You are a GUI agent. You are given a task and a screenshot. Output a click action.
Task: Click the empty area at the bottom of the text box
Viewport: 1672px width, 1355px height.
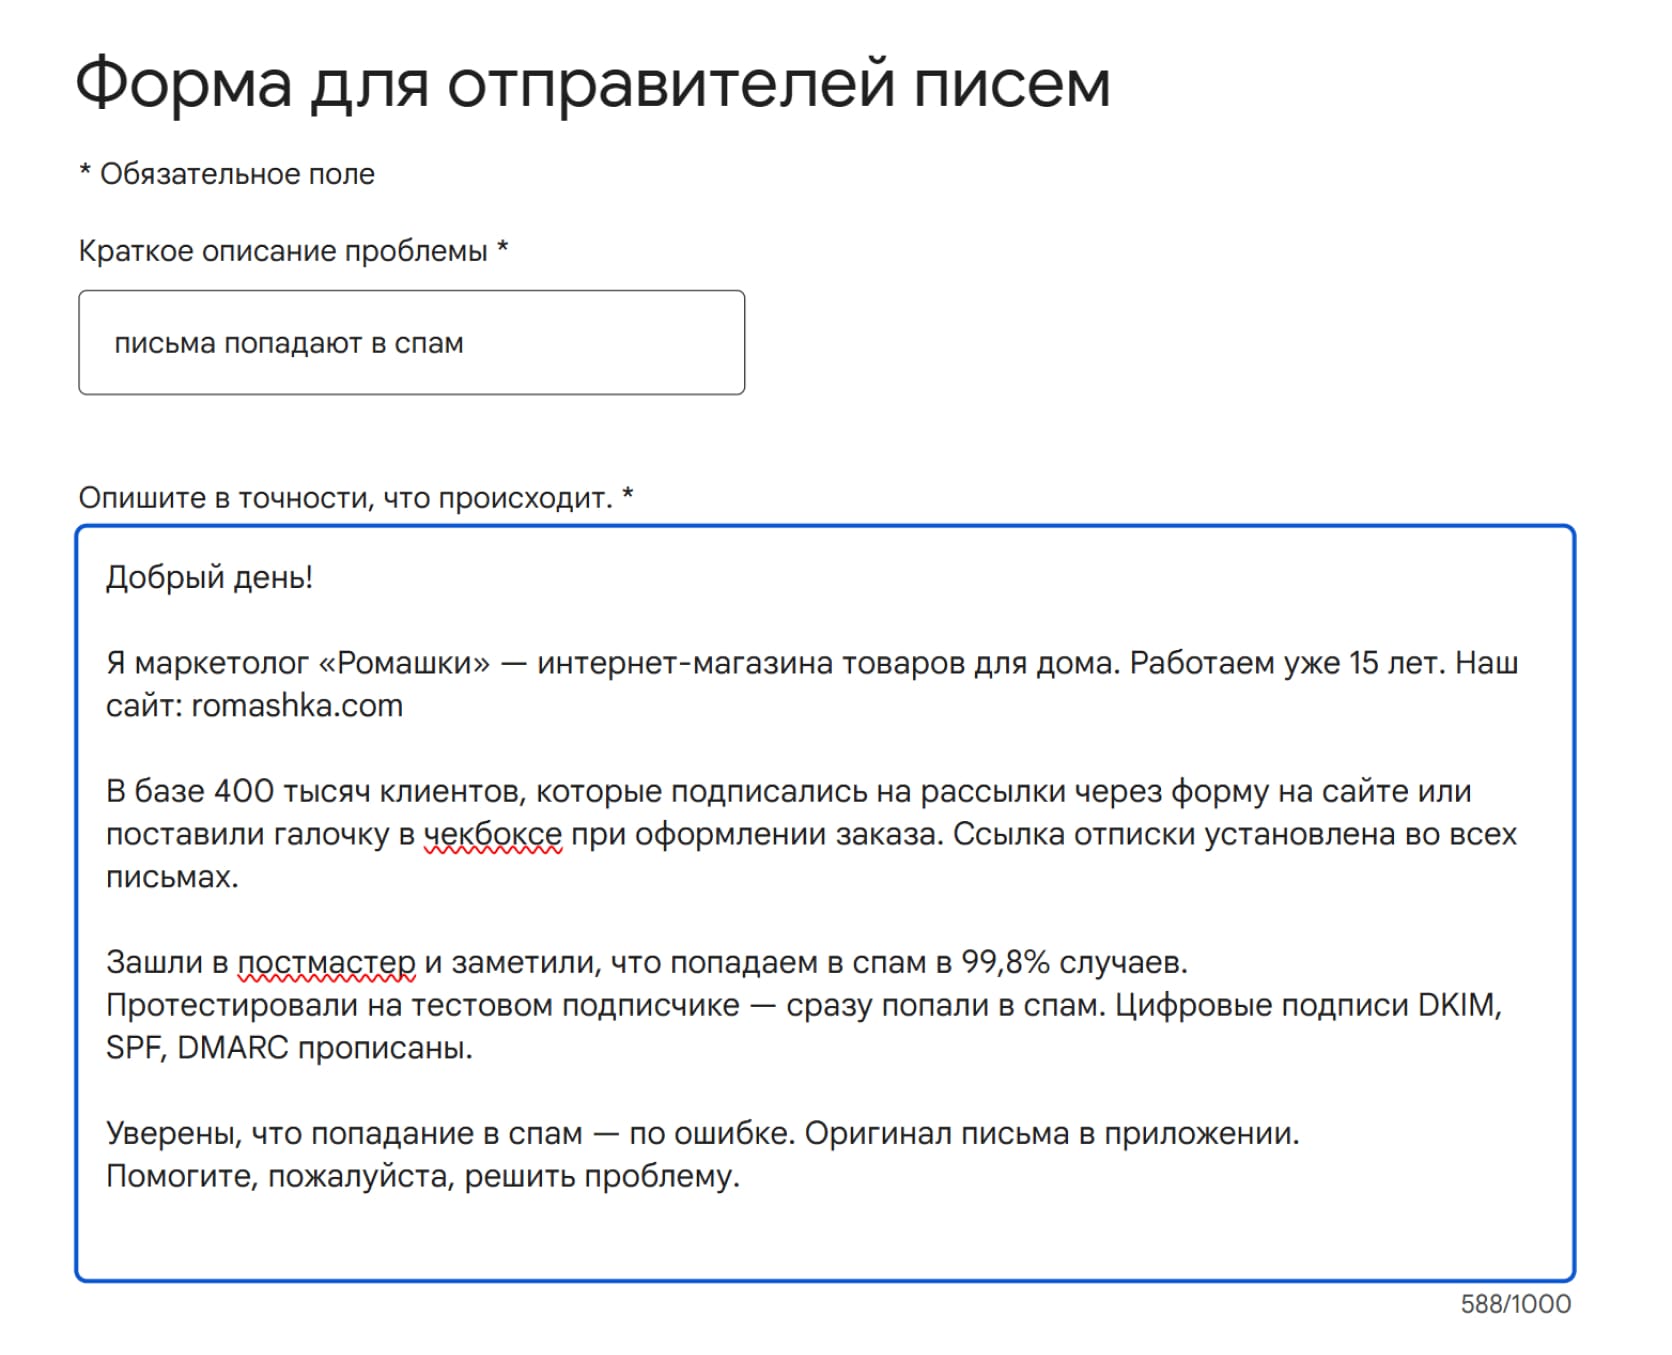point(825,1238)
